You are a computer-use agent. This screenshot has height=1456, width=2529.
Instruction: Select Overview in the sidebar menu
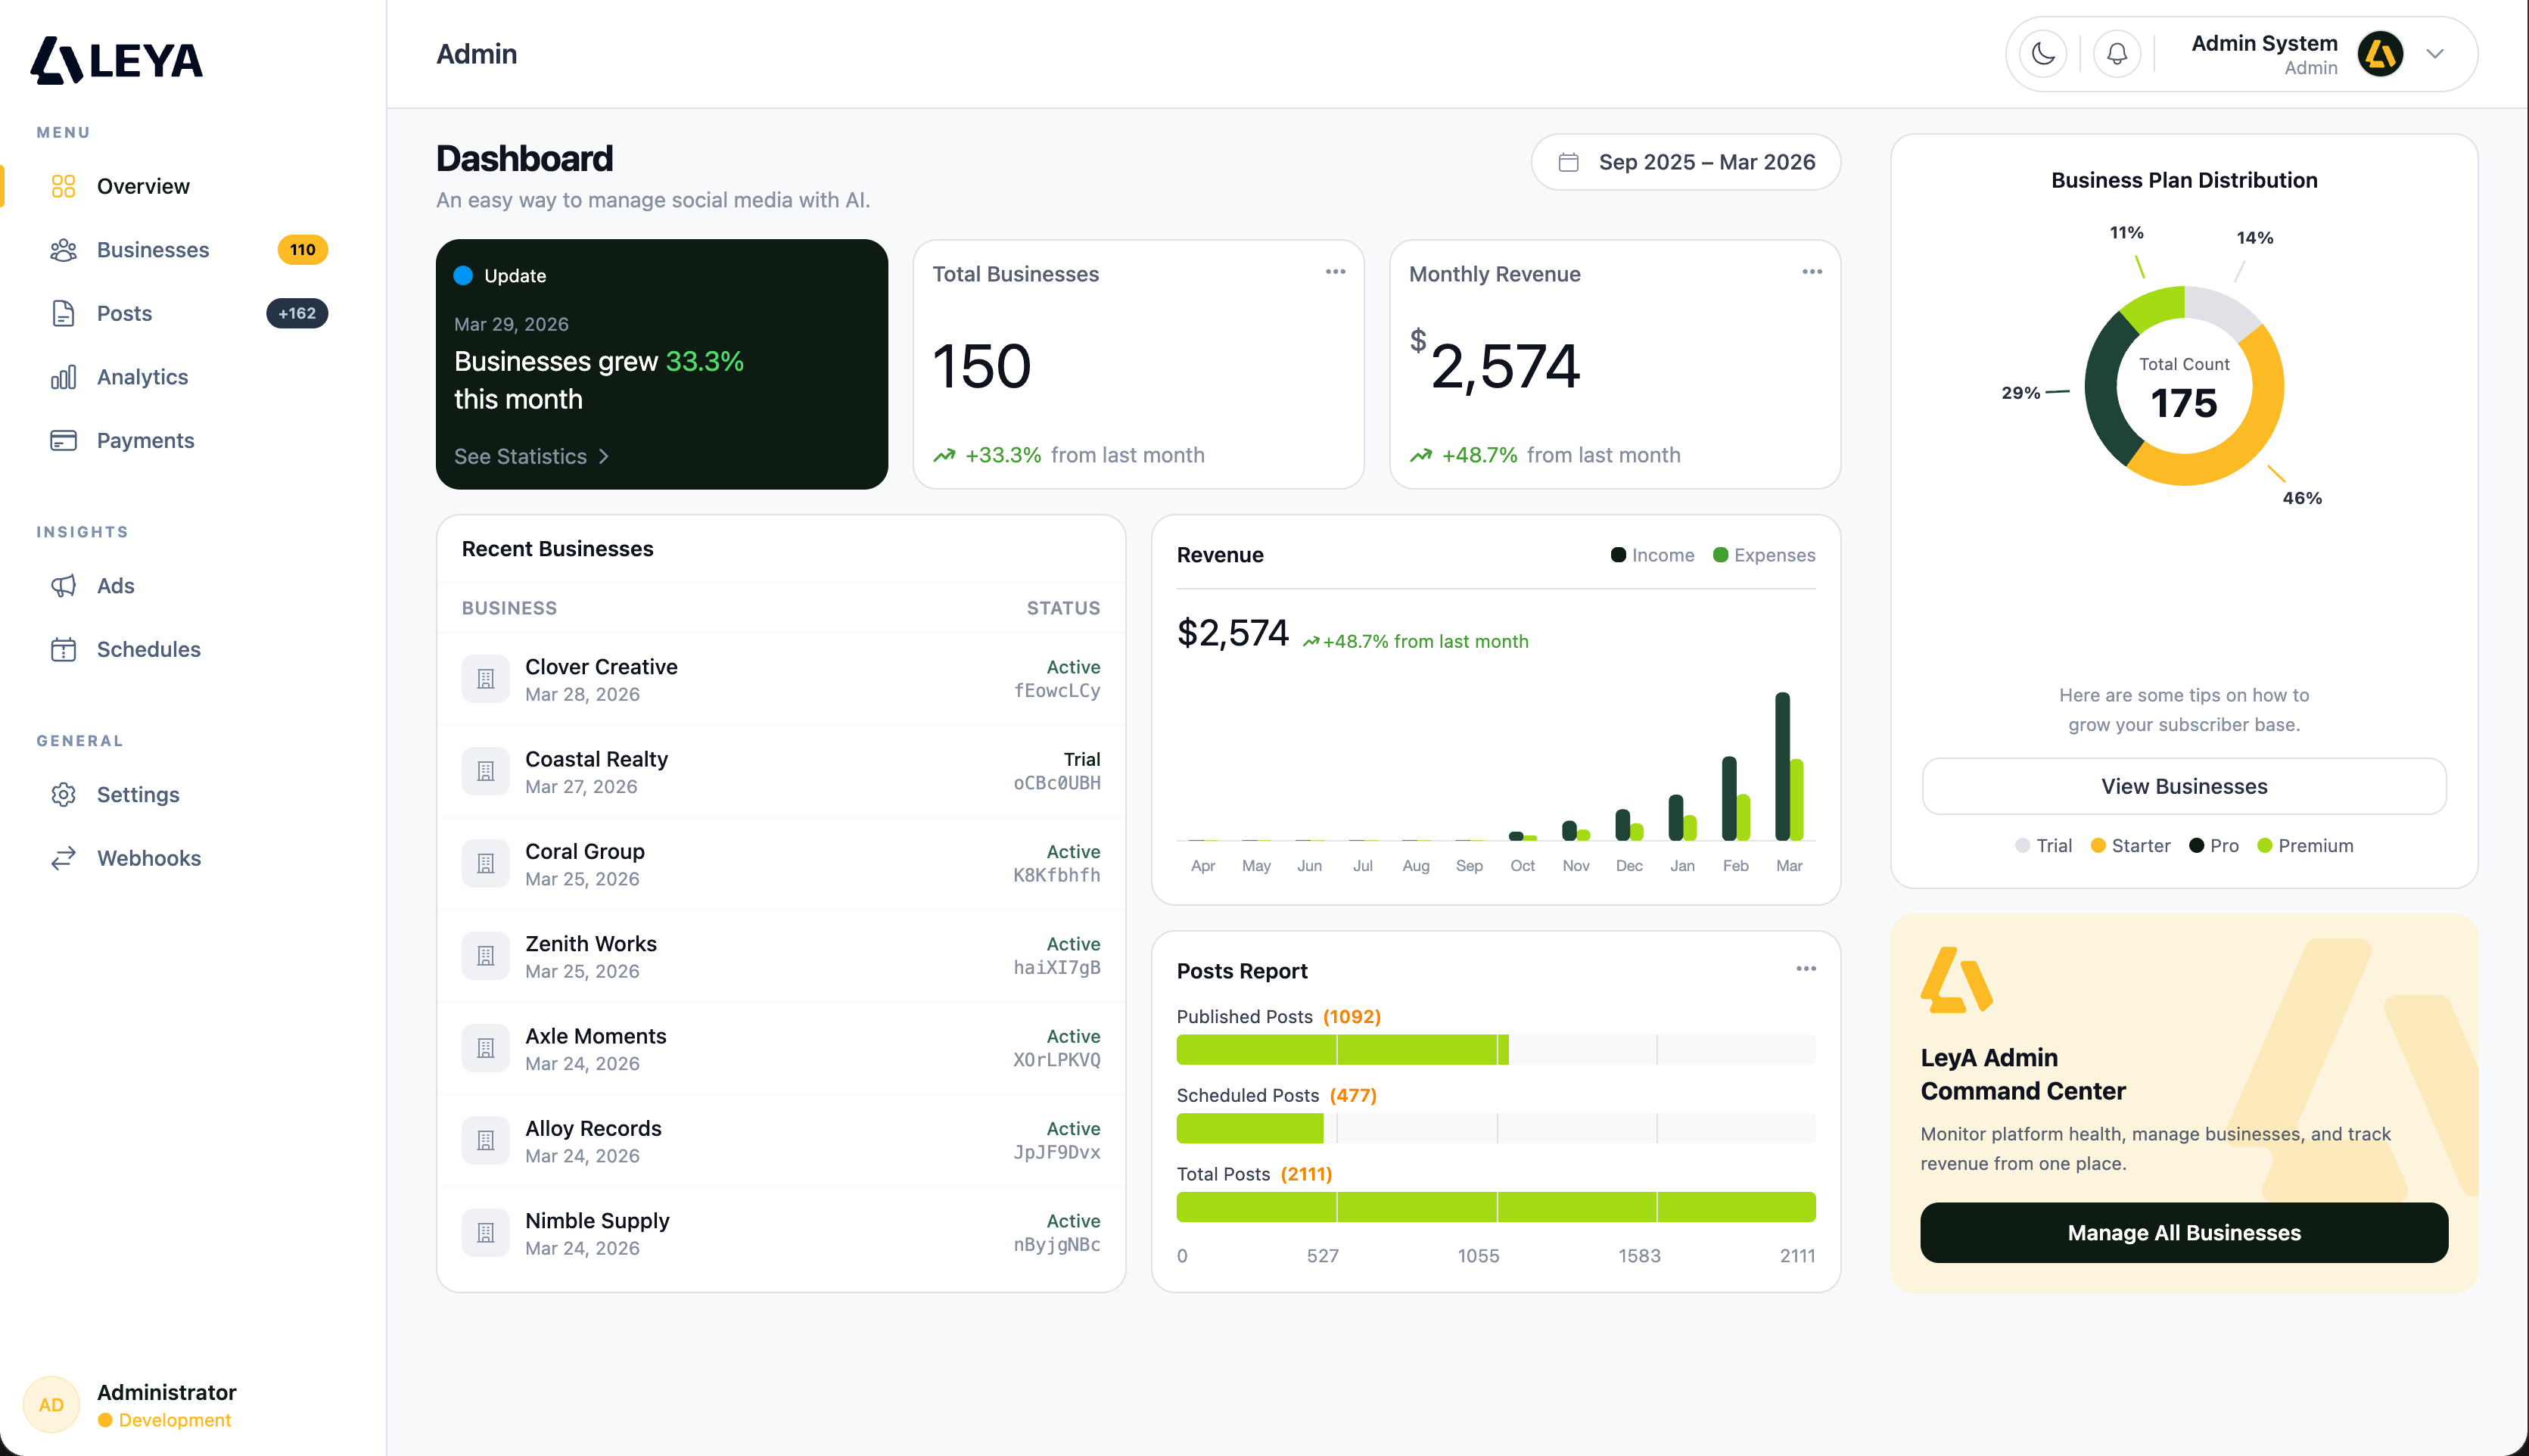pyautogui.click(x=142, y=186)
